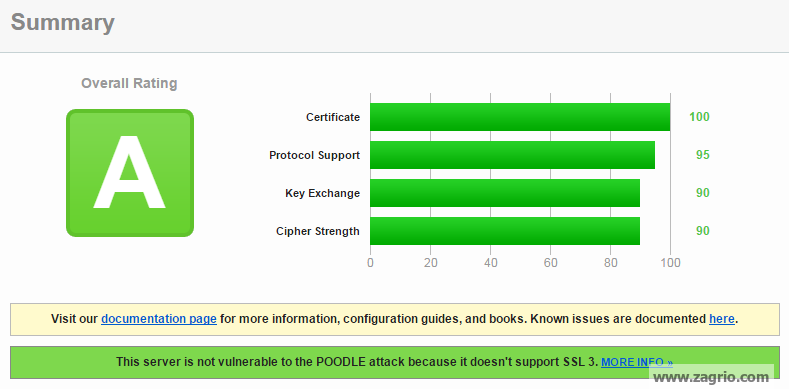The height and width of the screenshot is (389, 789).
Task: Click the Certificate label
Action: (x=333, y=117)
